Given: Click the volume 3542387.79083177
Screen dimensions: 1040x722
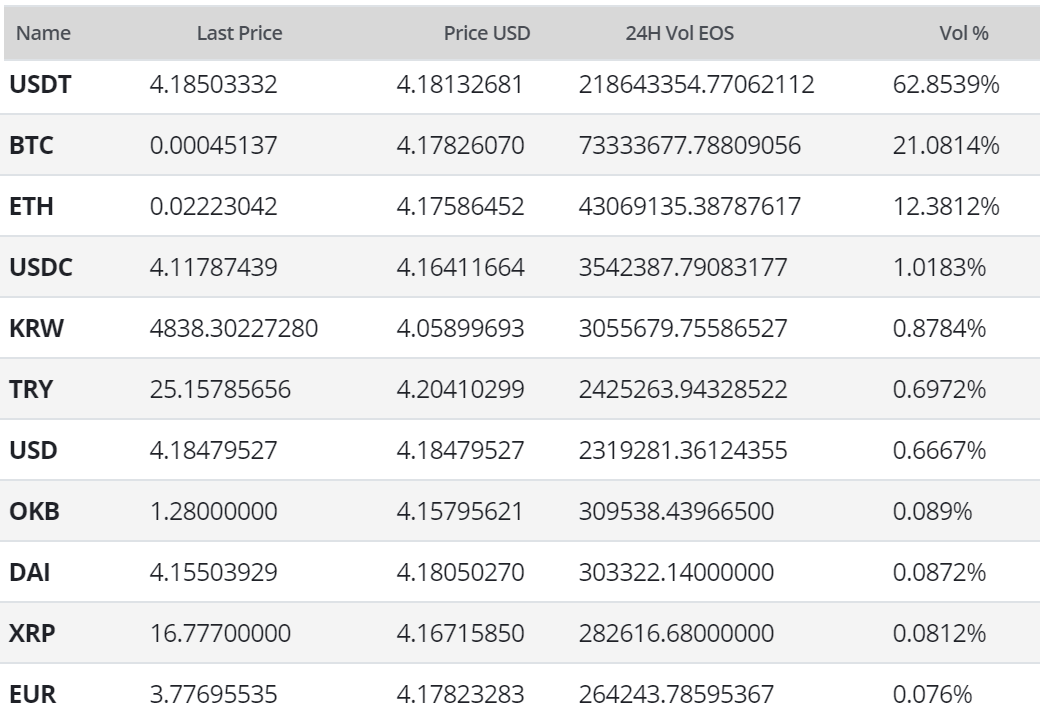Looking at the screenshot, I should tap(683, 268).
